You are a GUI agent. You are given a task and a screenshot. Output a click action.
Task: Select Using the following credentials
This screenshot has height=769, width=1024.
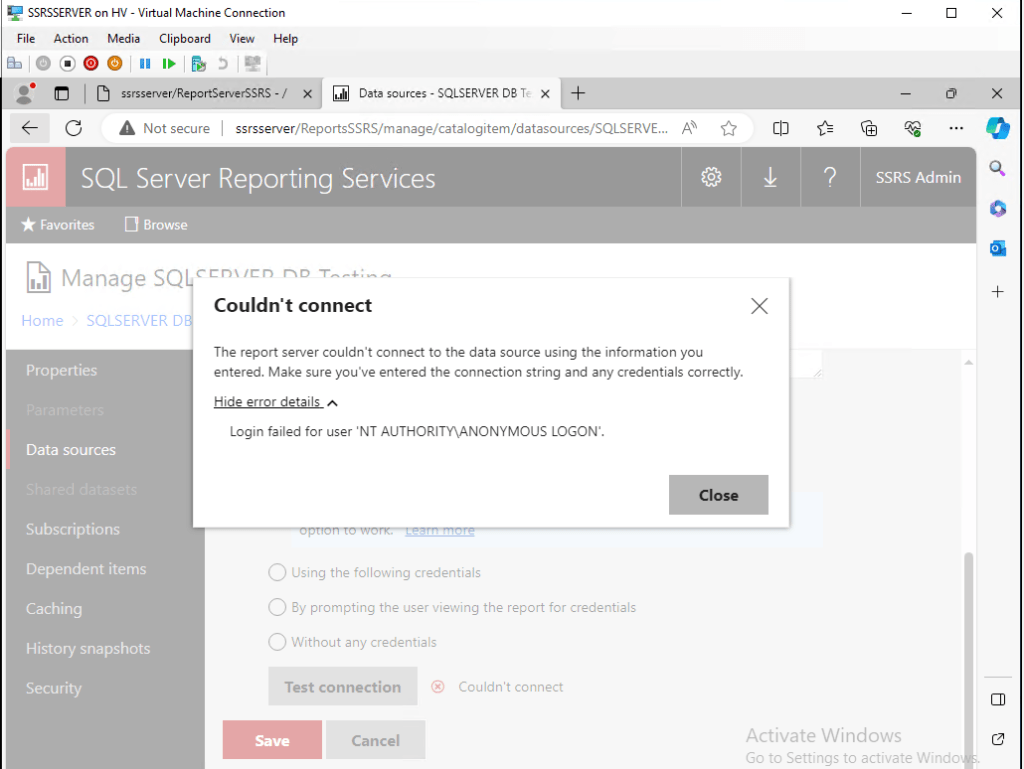277,573
